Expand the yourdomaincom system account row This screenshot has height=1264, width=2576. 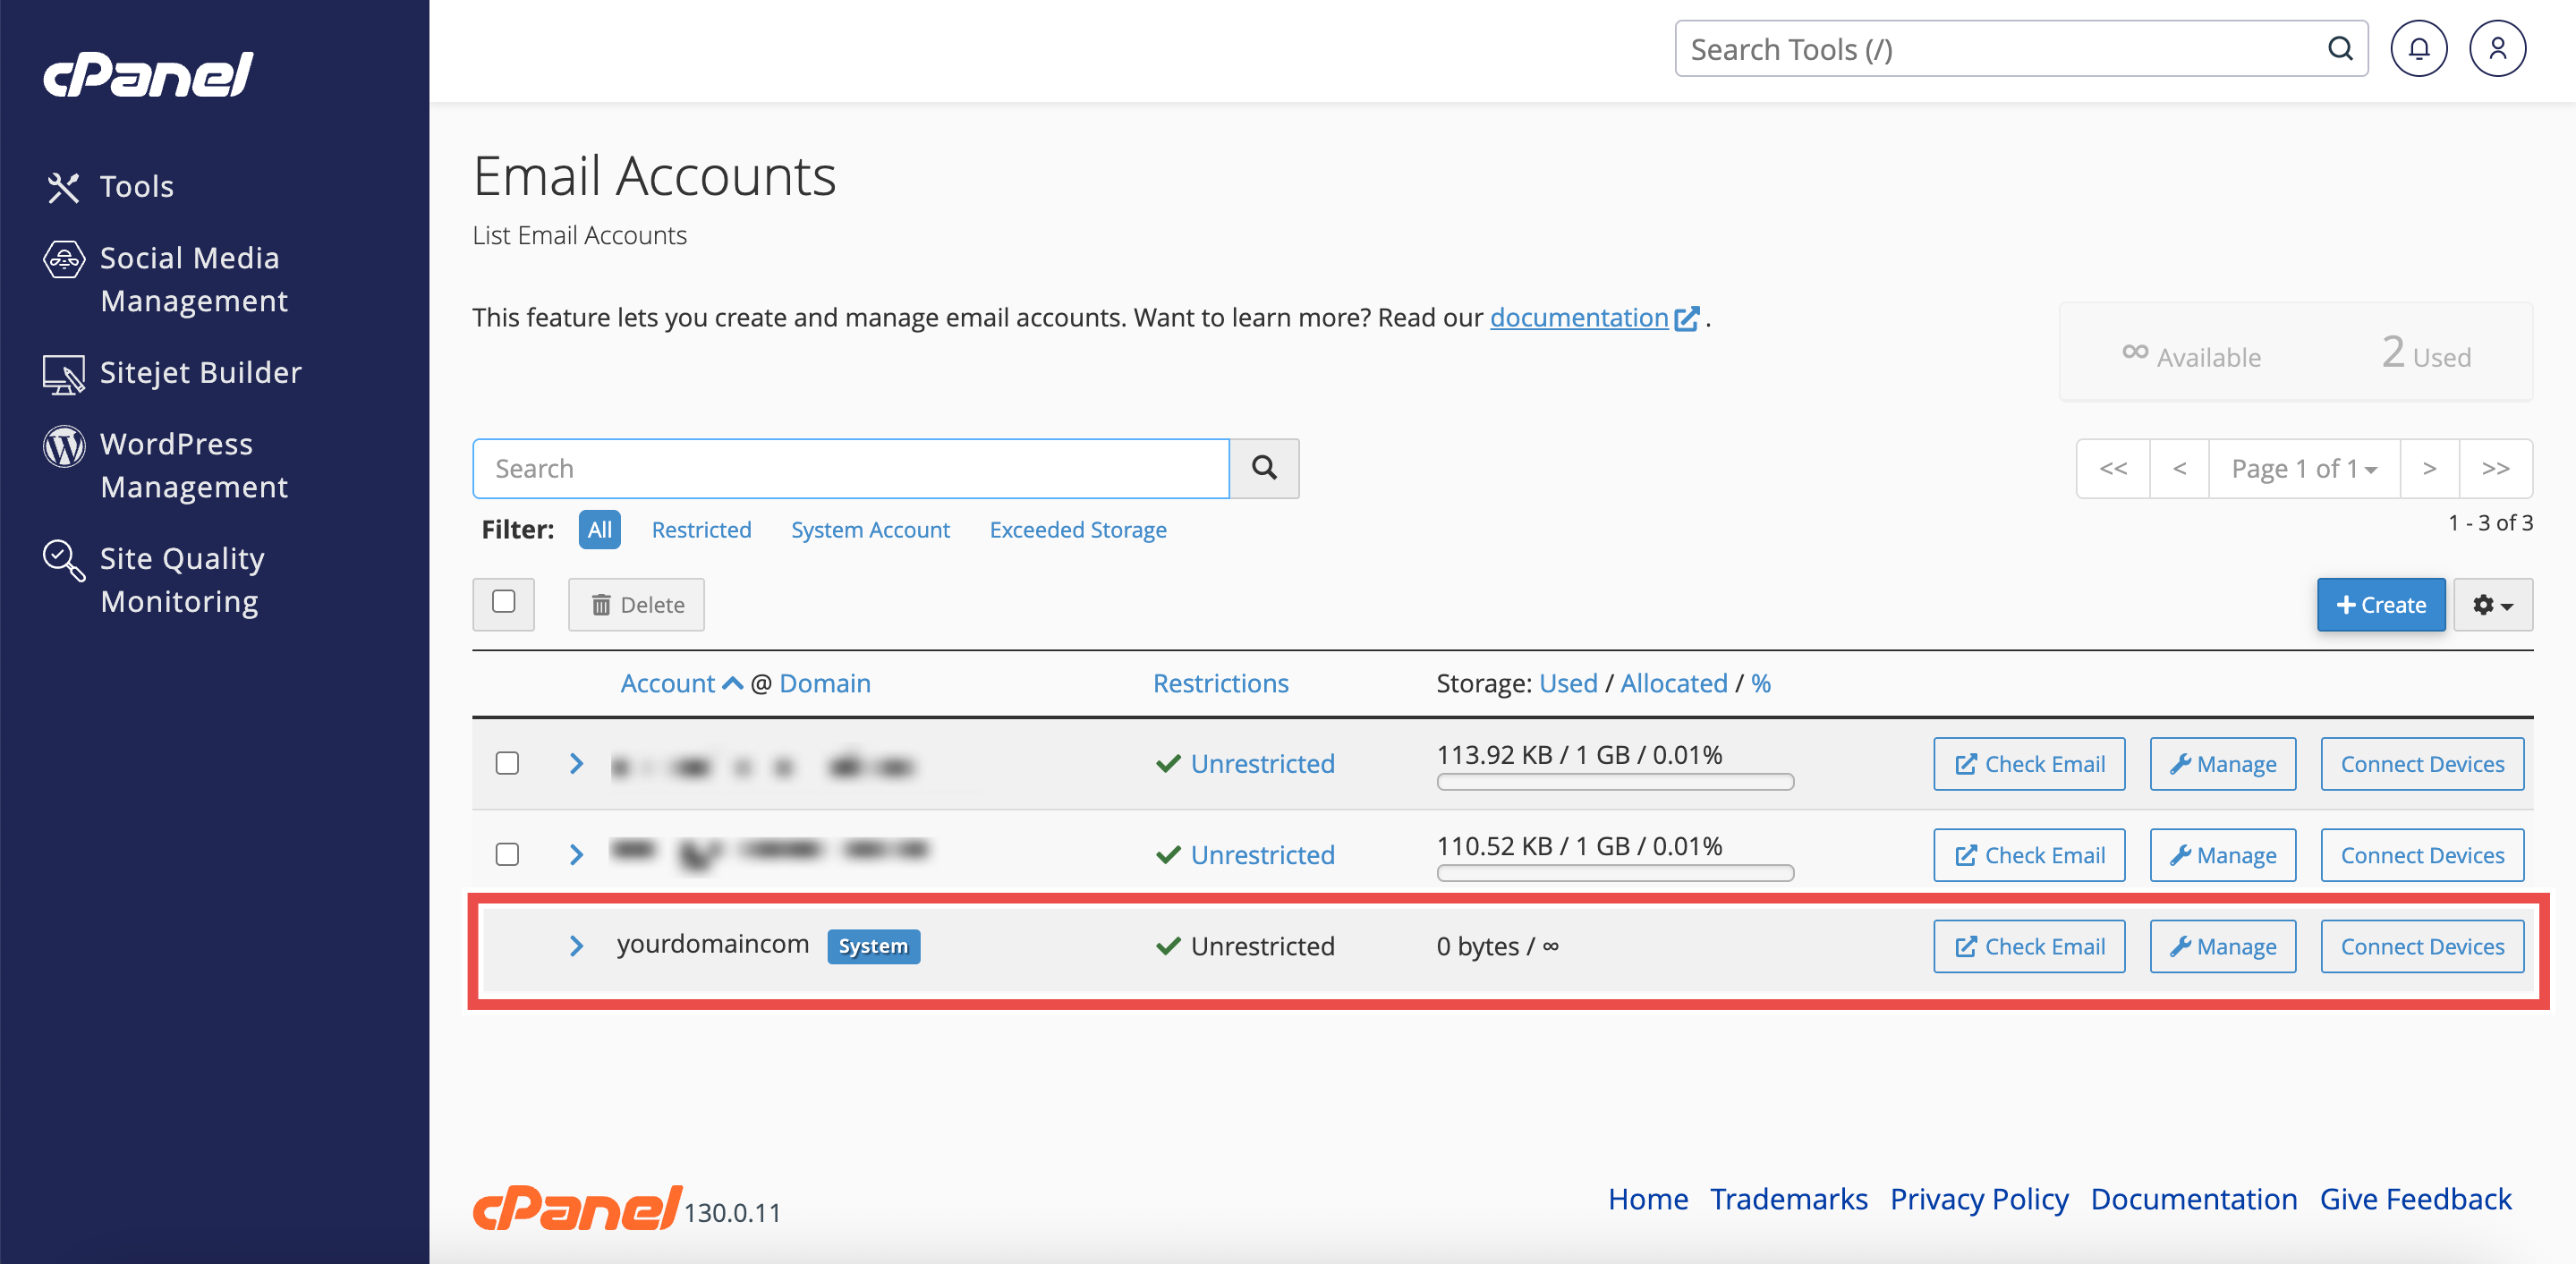tap(576, 946)
